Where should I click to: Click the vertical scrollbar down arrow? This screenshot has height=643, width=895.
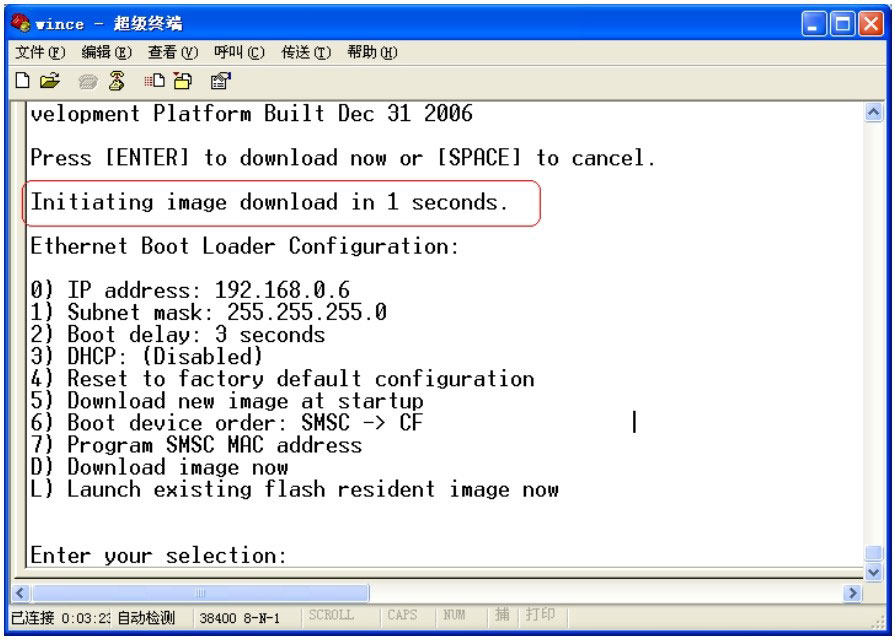point(873,572)
